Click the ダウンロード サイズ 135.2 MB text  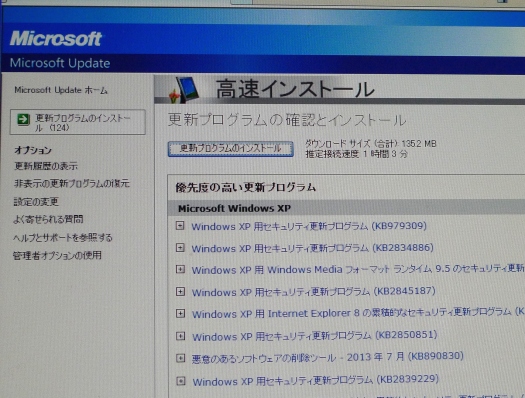pyautogui.click(x=370, y=144)
